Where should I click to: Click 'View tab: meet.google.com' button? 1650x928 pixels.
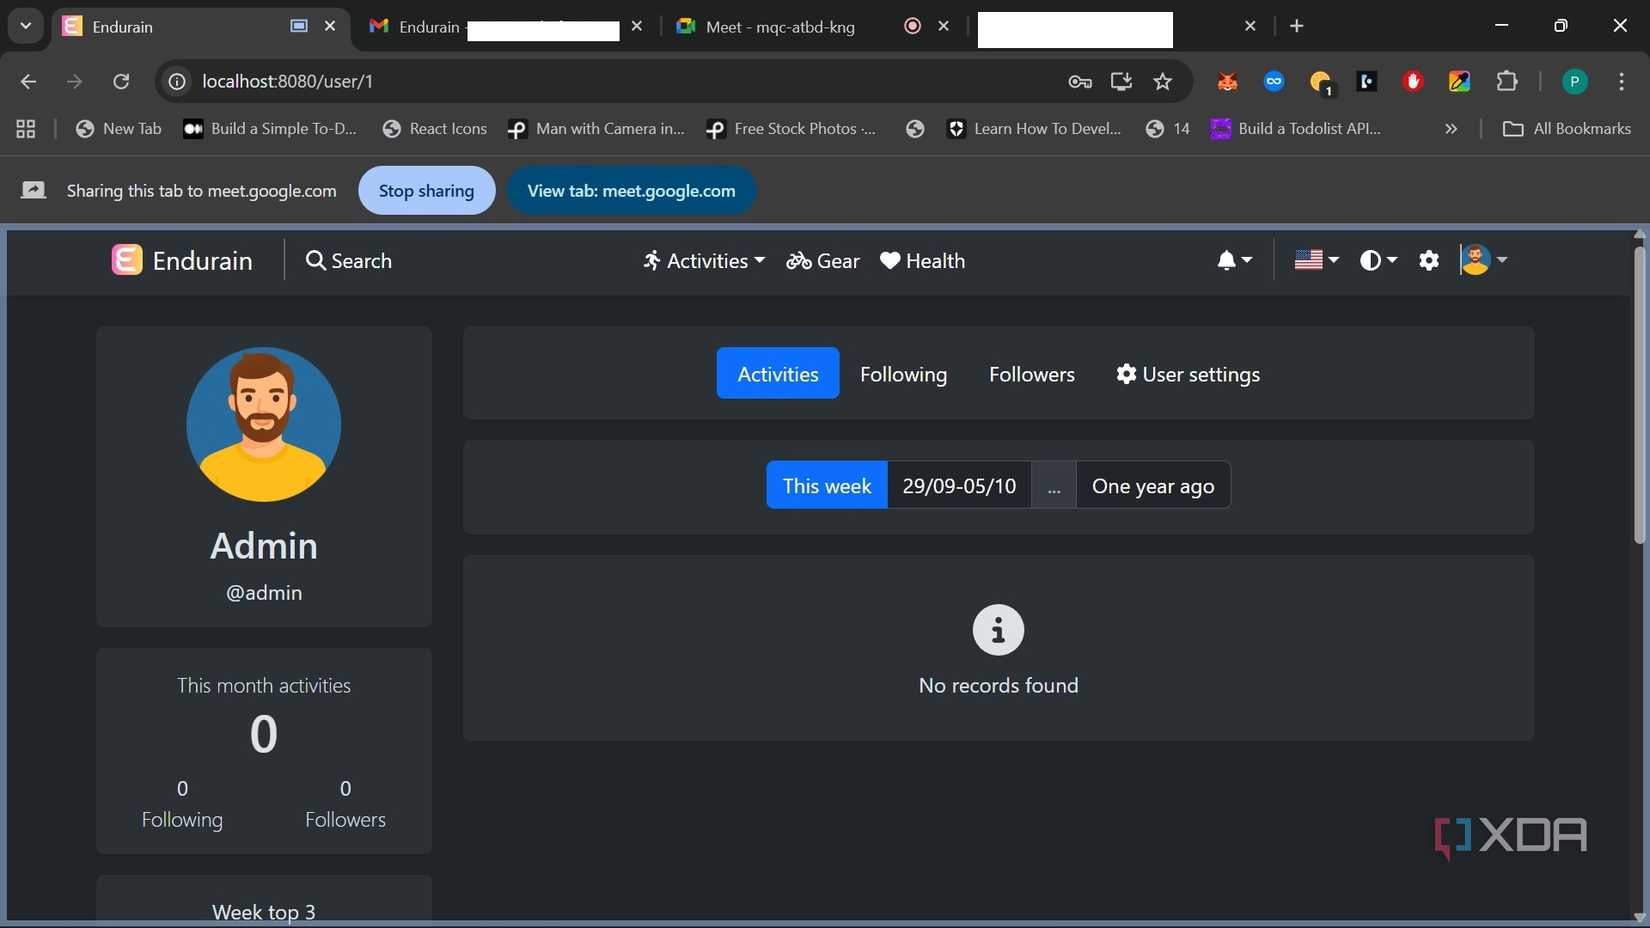[631, 190]
